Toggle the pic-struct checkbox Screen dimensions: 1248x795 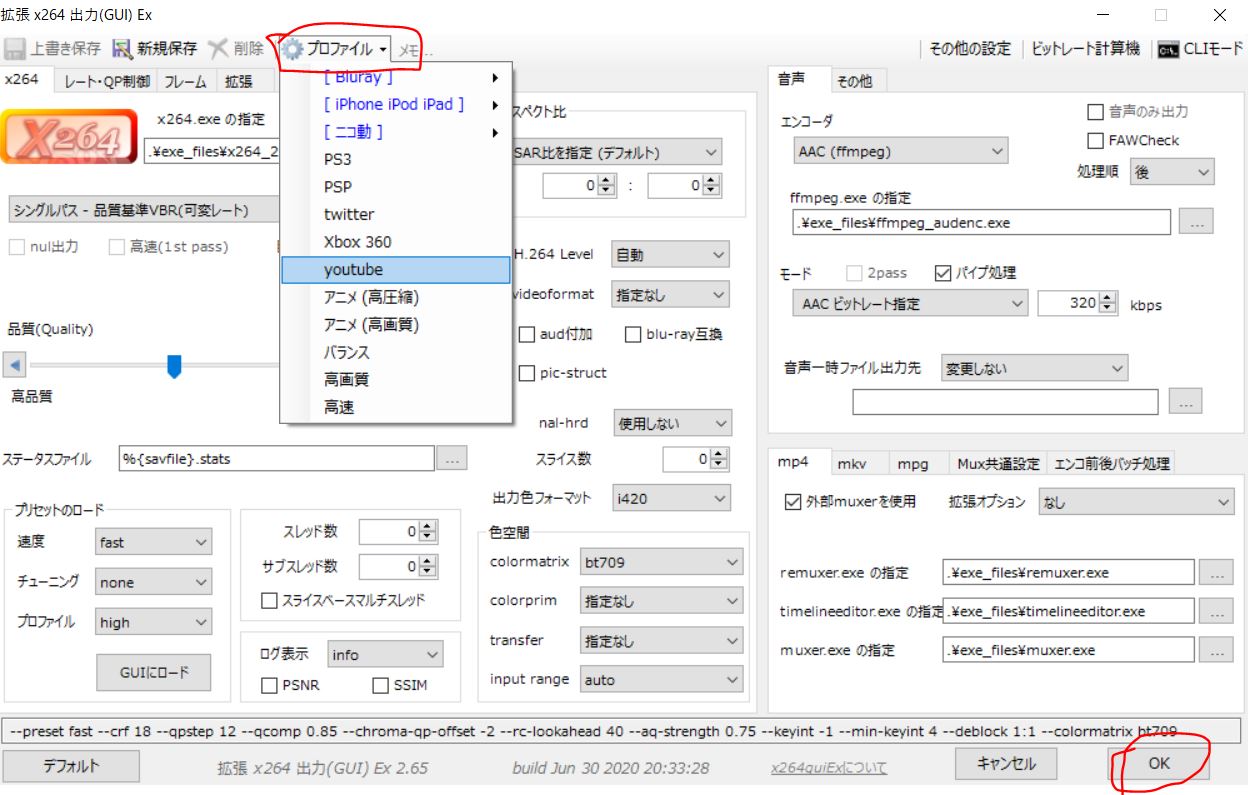[x=527, y=373]
